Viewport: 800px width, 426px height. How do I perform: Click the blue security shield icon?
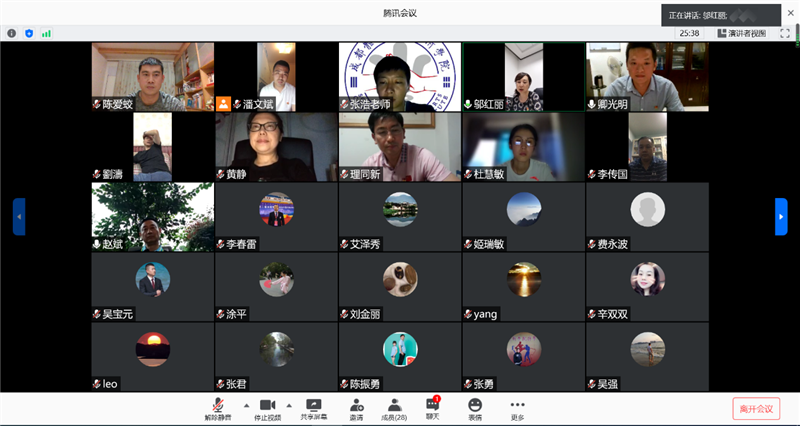click(x=29, y=33)
